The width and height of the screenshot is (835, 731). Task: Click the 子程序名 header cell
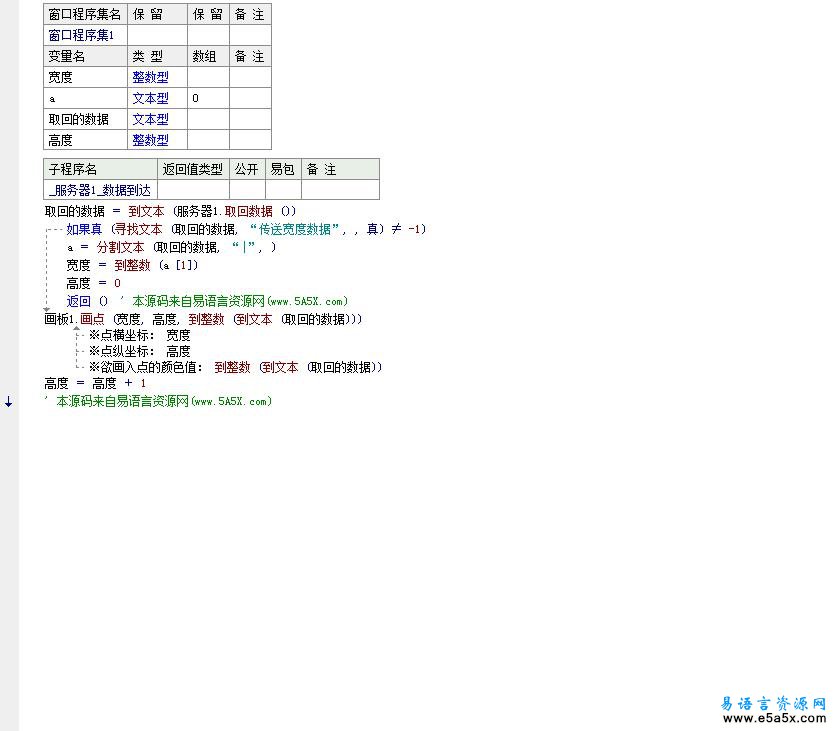click(100, 169)
